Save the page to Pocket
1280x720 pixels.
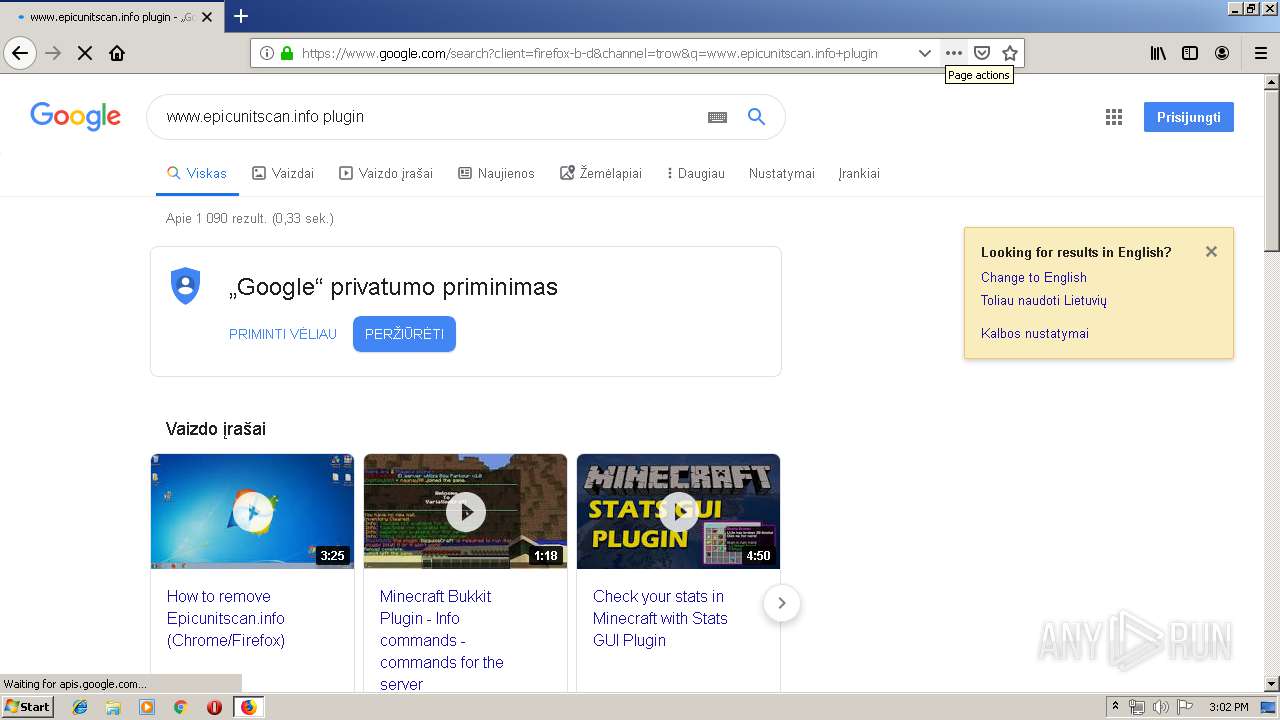tap(982, 53)
